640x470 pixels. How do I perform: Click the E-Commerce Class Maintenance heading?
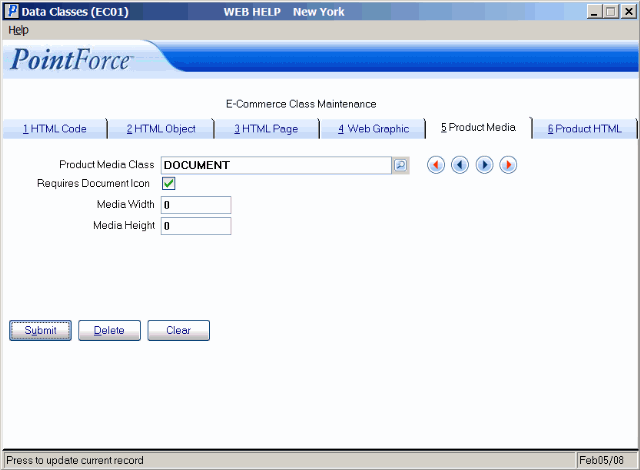point(301,104)
